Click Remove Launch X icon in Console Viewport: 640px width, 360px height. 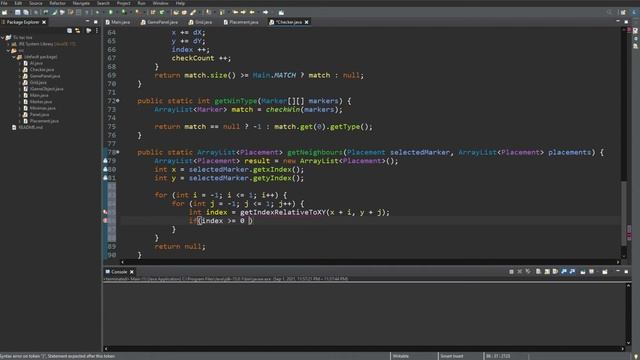pos(519,271)
